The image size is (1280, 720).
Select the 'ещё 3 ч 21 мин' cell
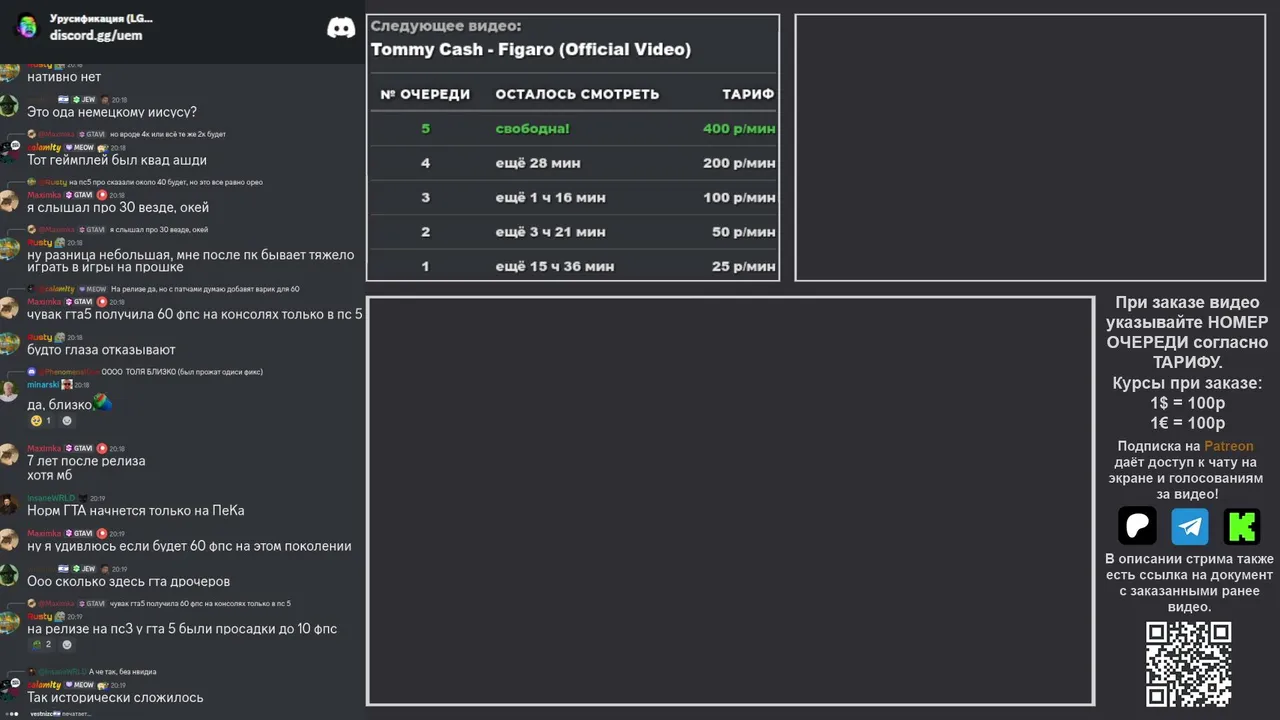[550, 232]
